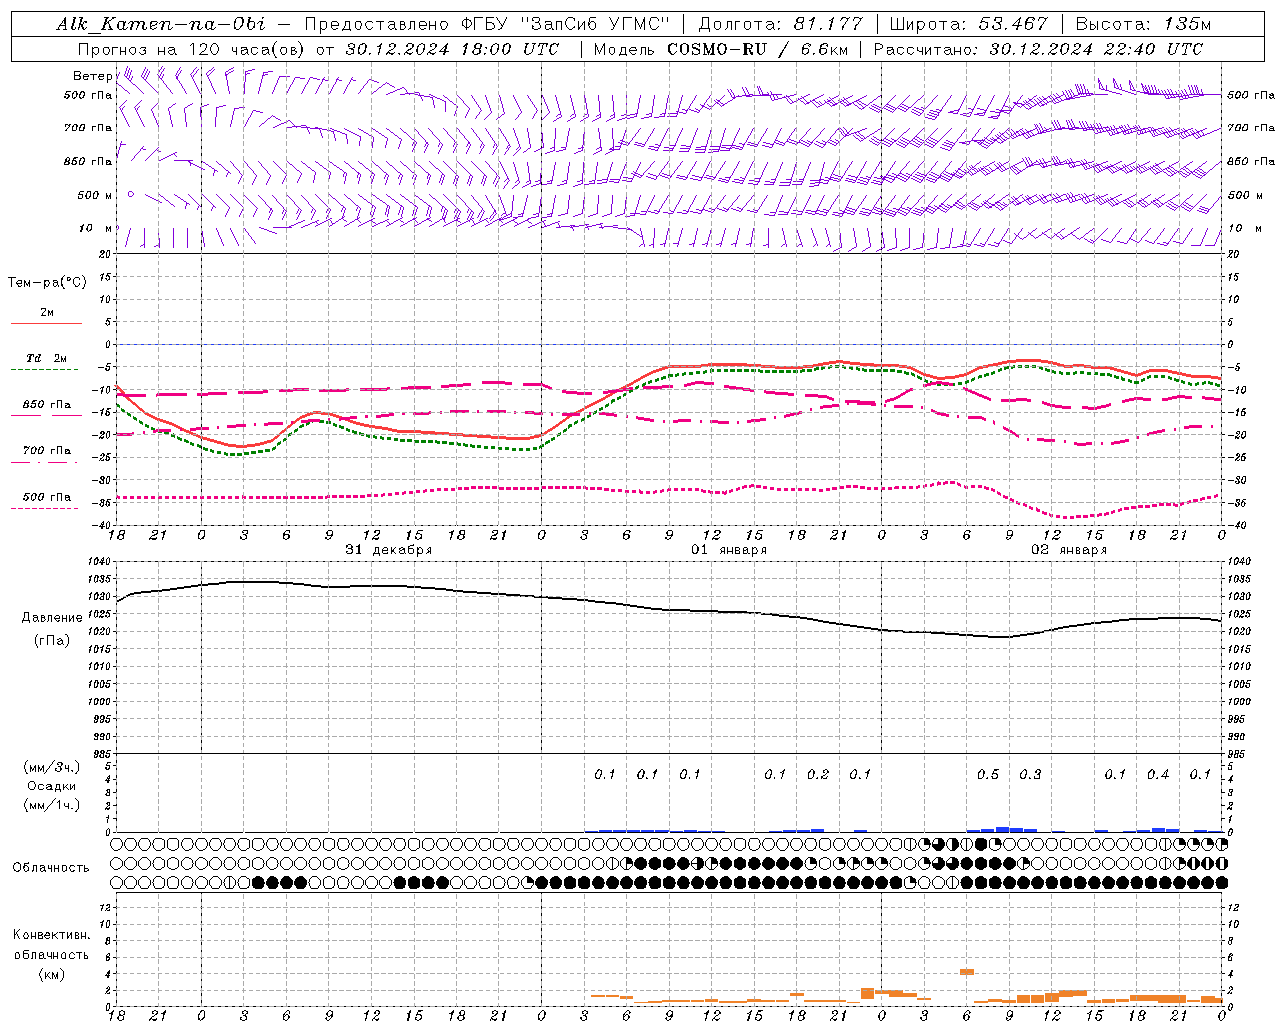Viewport: 1280px width, 1024px height.
Task: Click the Ветер wind panel label
Action: (x=92, y=76)
